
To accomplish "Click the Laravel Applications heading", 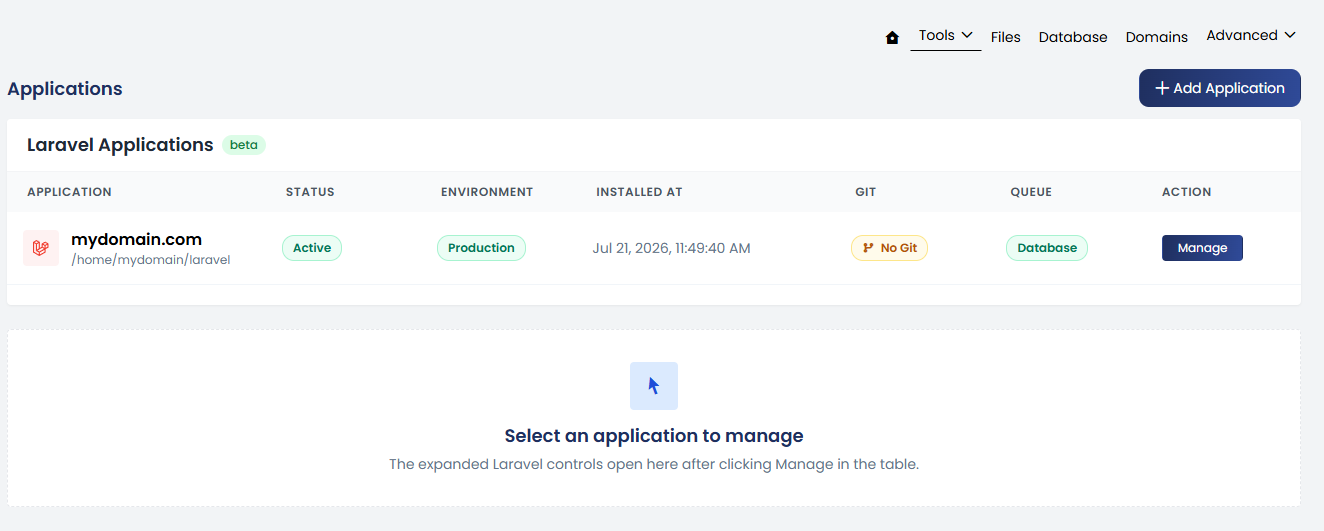I will click(x=120, y=145).
